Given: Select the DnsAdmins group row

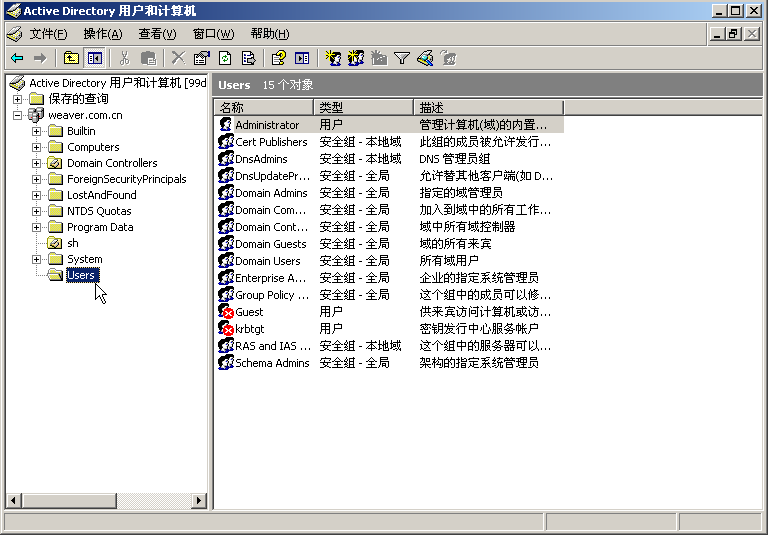Looking at the screenshot, I should (x=389, y=159).
